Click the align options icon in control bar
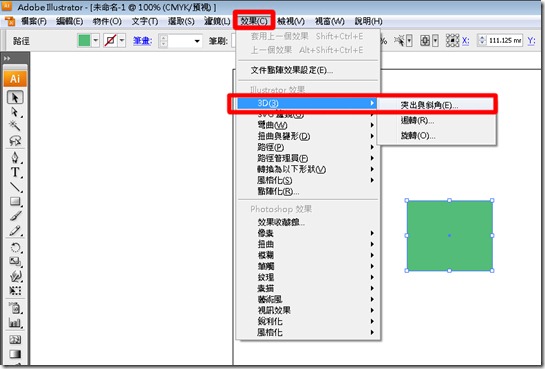 (x=425, y=41)
